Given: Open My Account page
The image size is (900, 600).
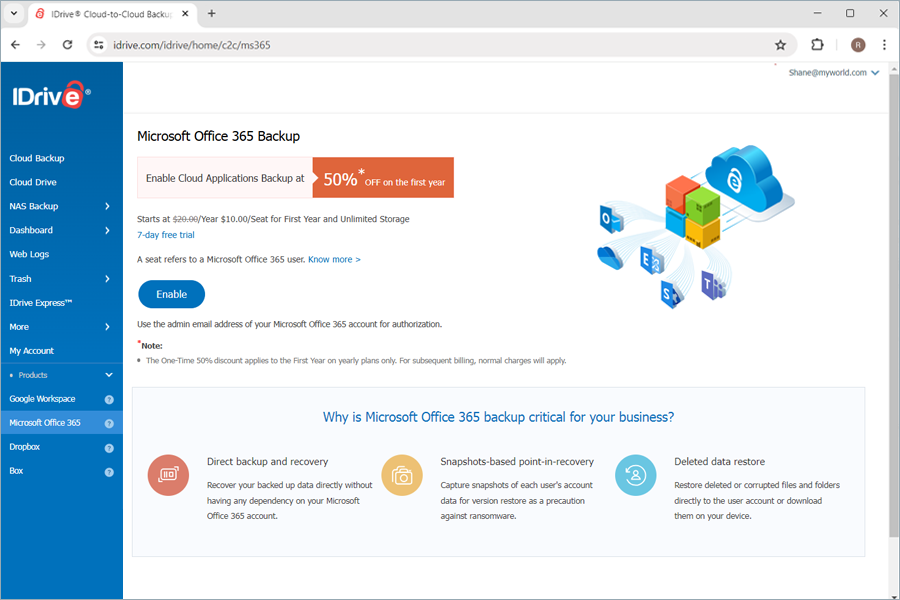Looking at the screenshot, I should 32,351.
